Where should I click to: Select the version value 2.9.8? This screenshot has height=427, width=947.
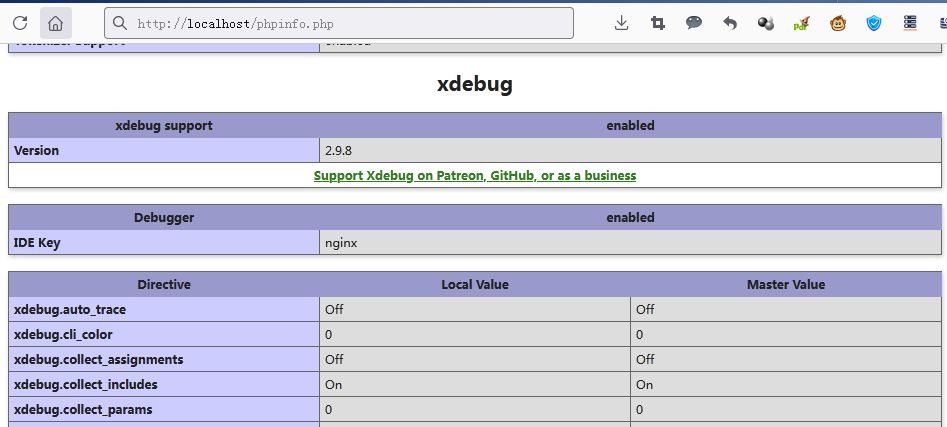coord(338,150)
